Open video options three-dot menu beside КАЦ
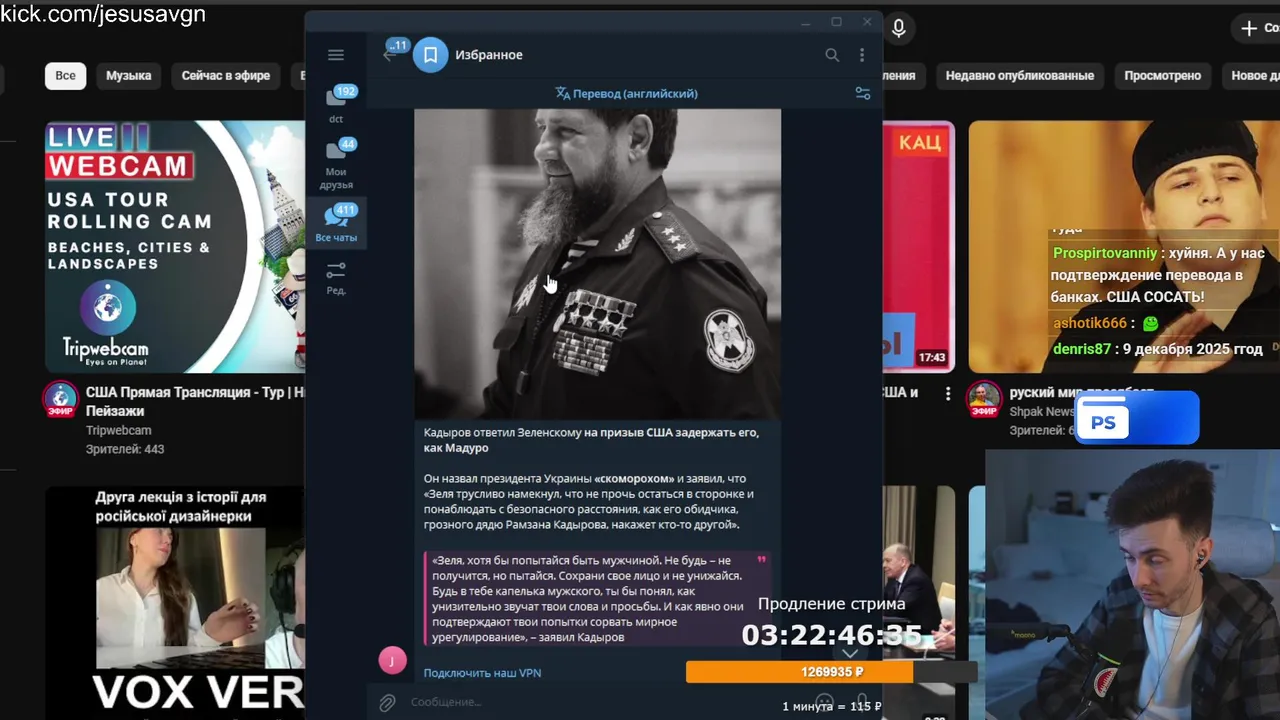Screen dimensions: 1280x720 click(x=948, y=394)
